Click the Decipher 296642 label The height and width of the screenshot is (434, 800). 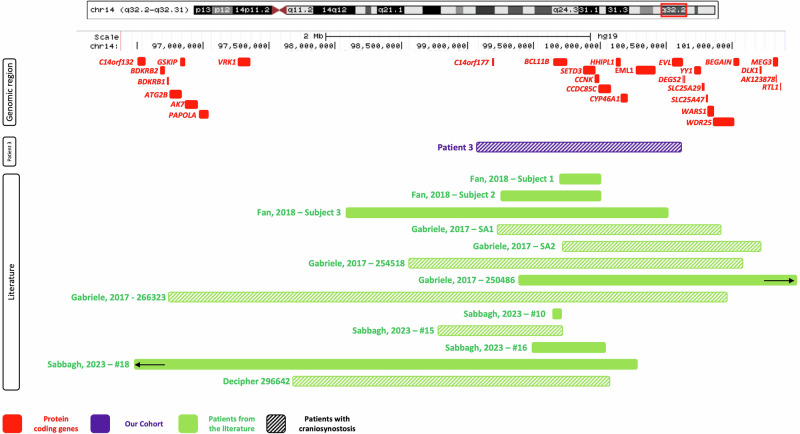(255, 381)
